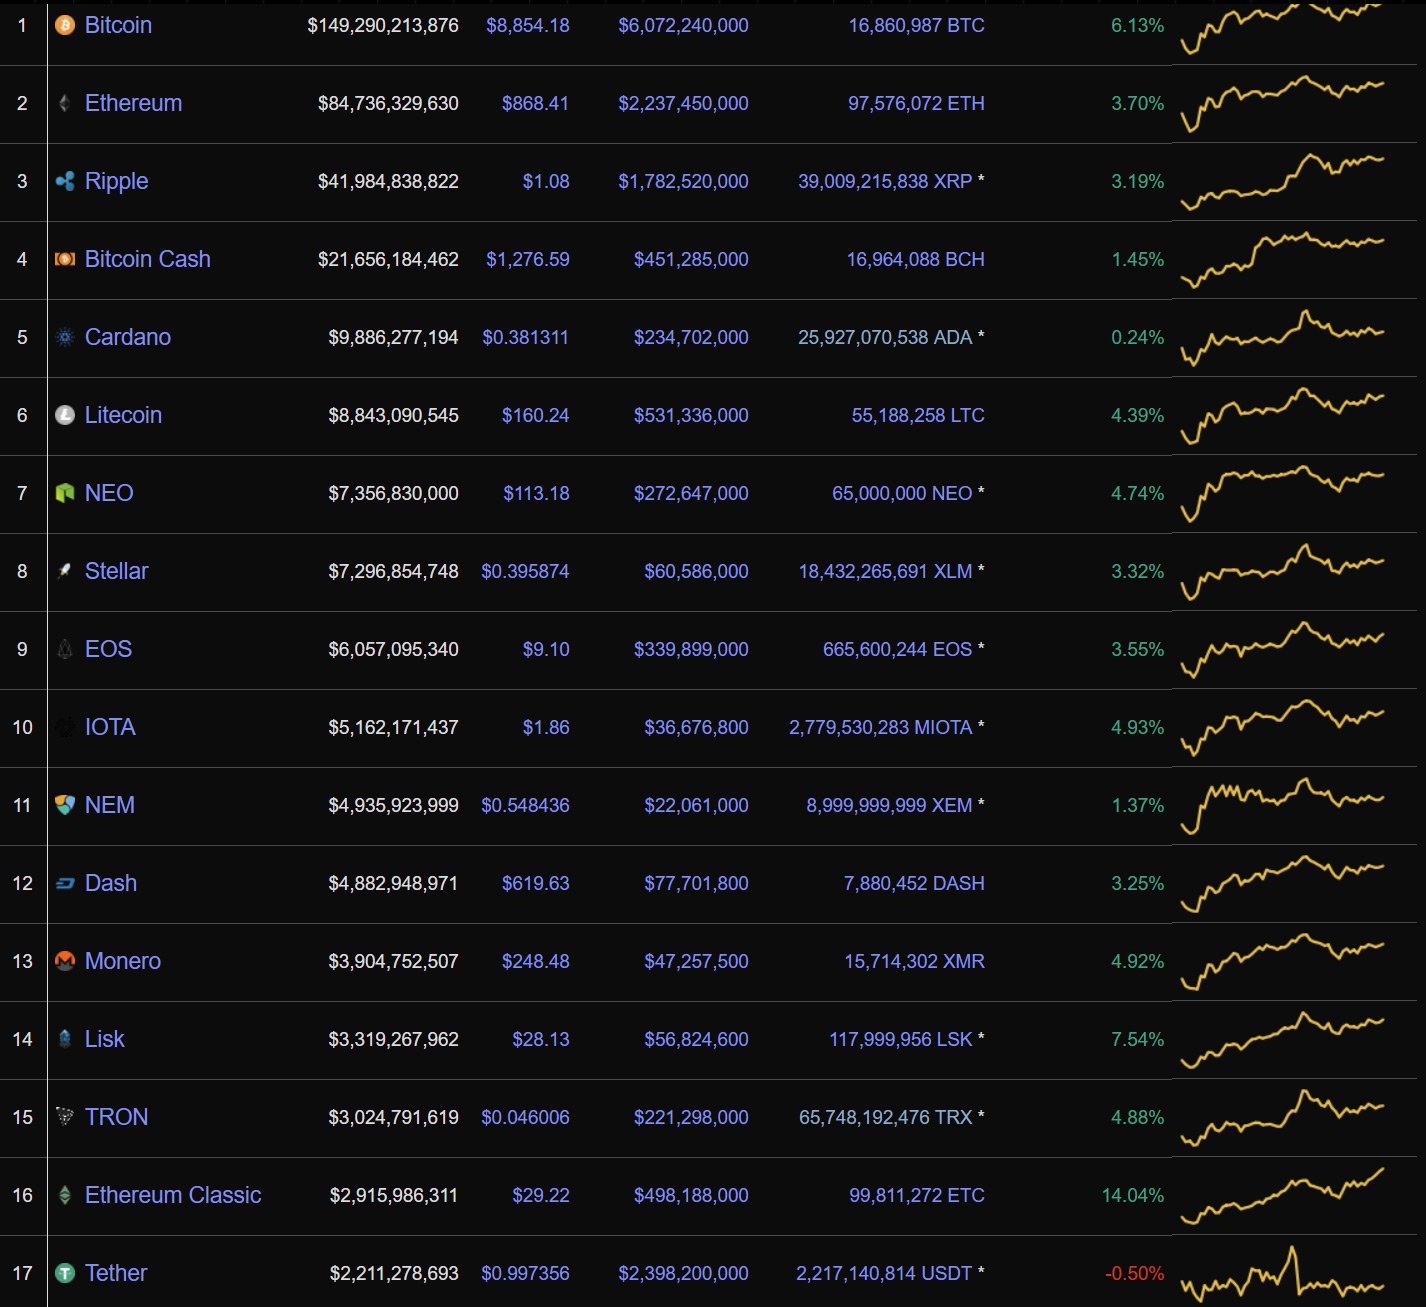Click the NEM shield logo icon
Viewport: 1426px width, 1307px height.
pyautogui.click(x=65, y=805)
